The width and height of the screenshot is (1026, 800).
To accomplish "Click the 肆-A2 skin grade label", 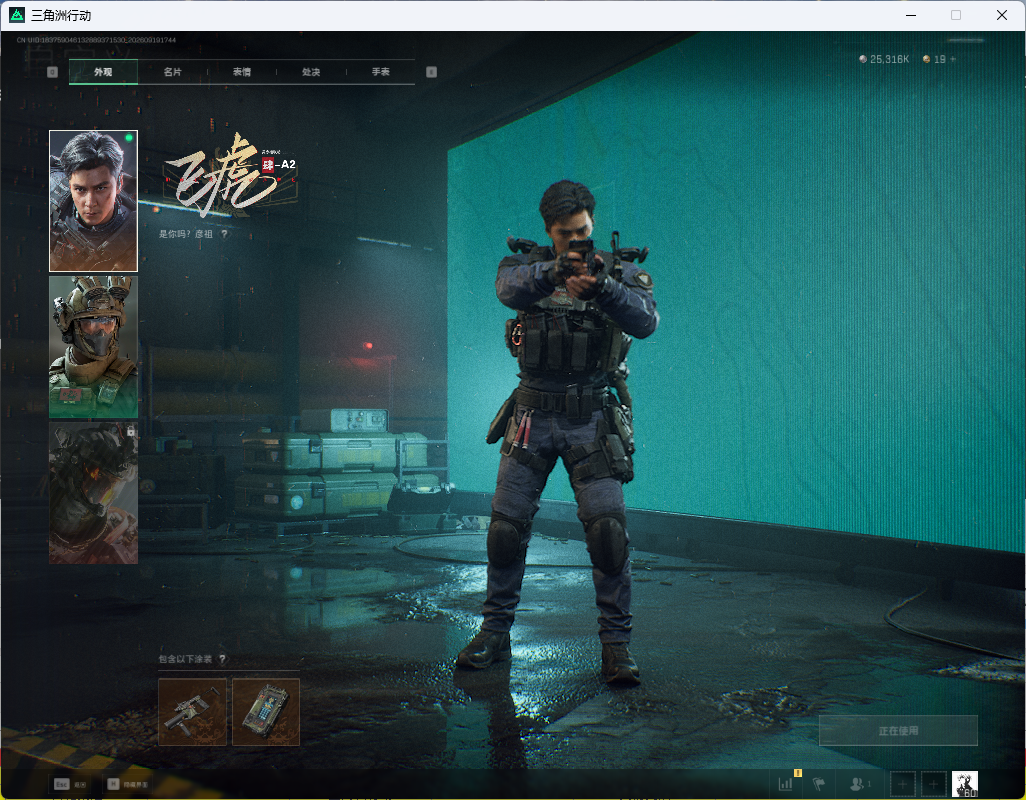I will pos(279,164).
